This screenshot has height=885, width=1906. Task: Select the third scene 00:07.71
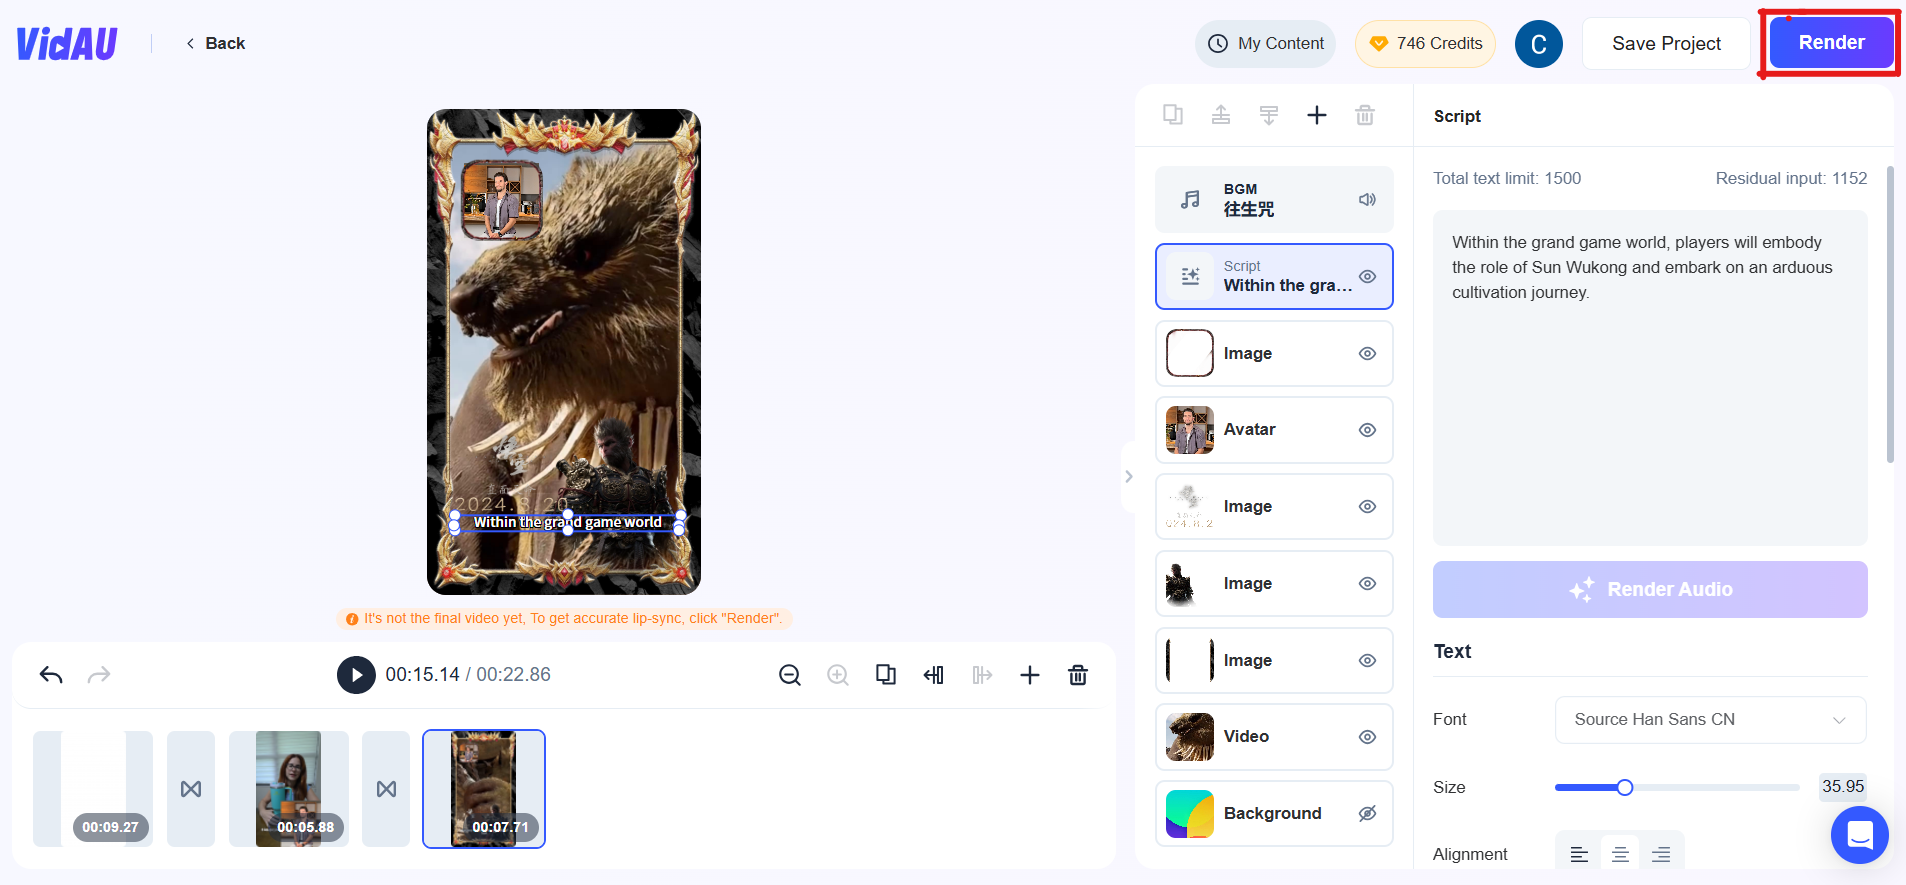[484, 789]
